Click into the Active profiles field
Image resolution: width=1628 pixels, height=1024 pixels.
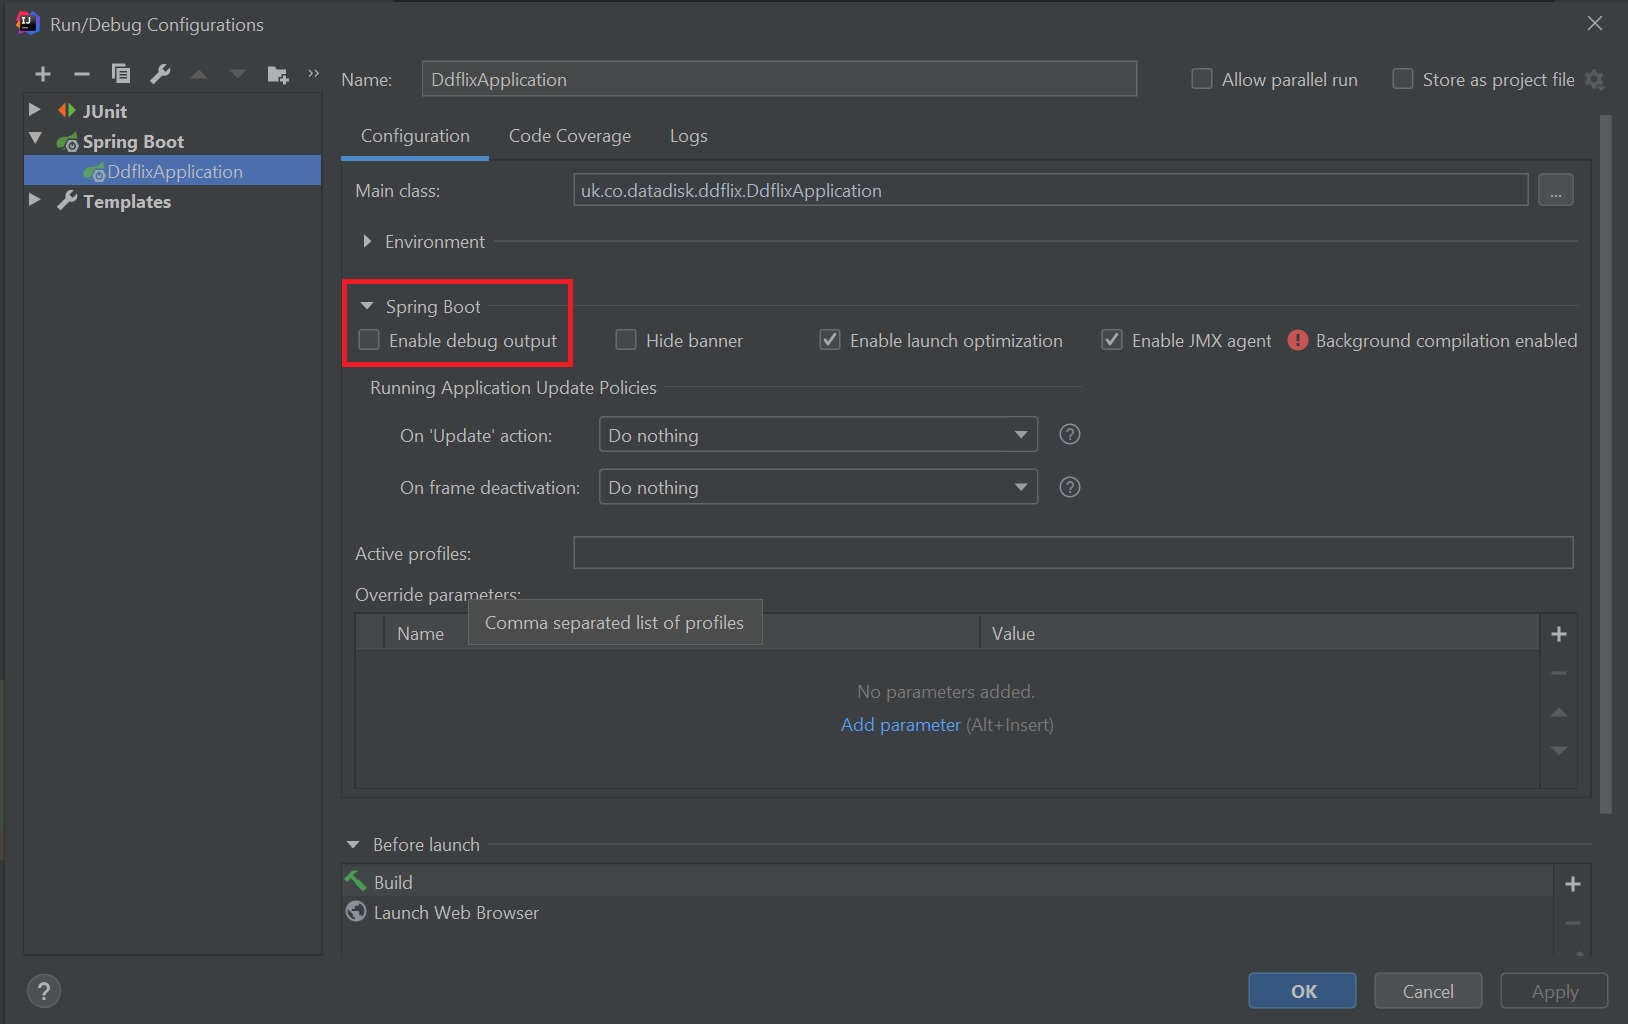click(1072, 553)
